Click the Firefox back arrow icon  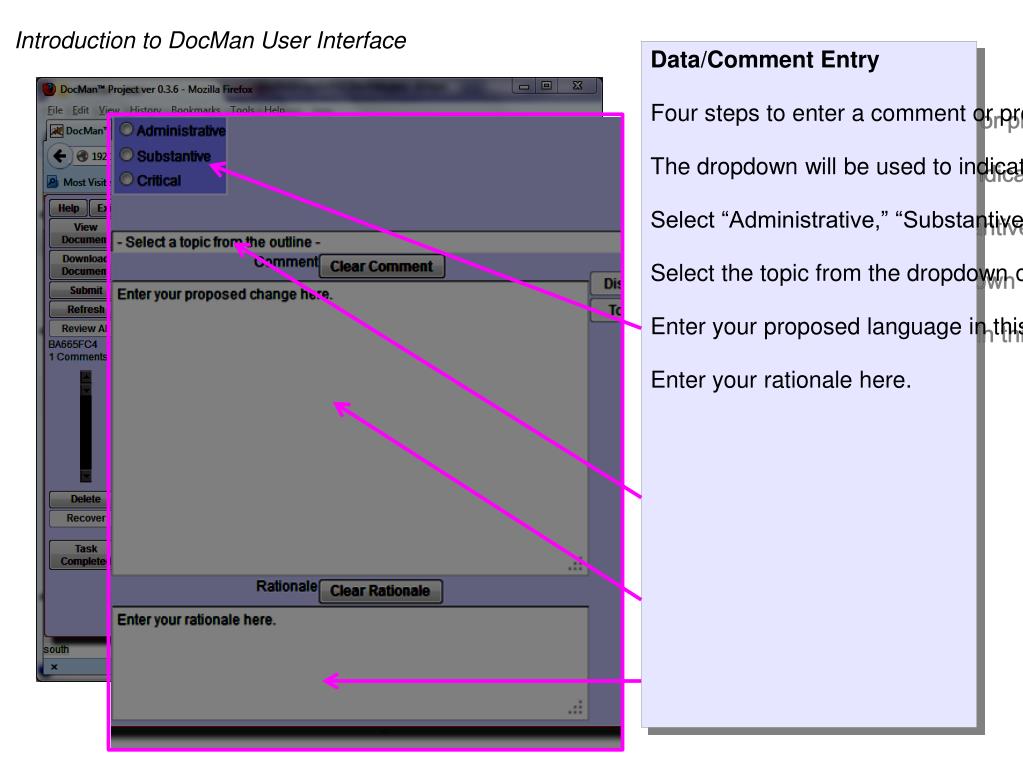click(59, 156)
